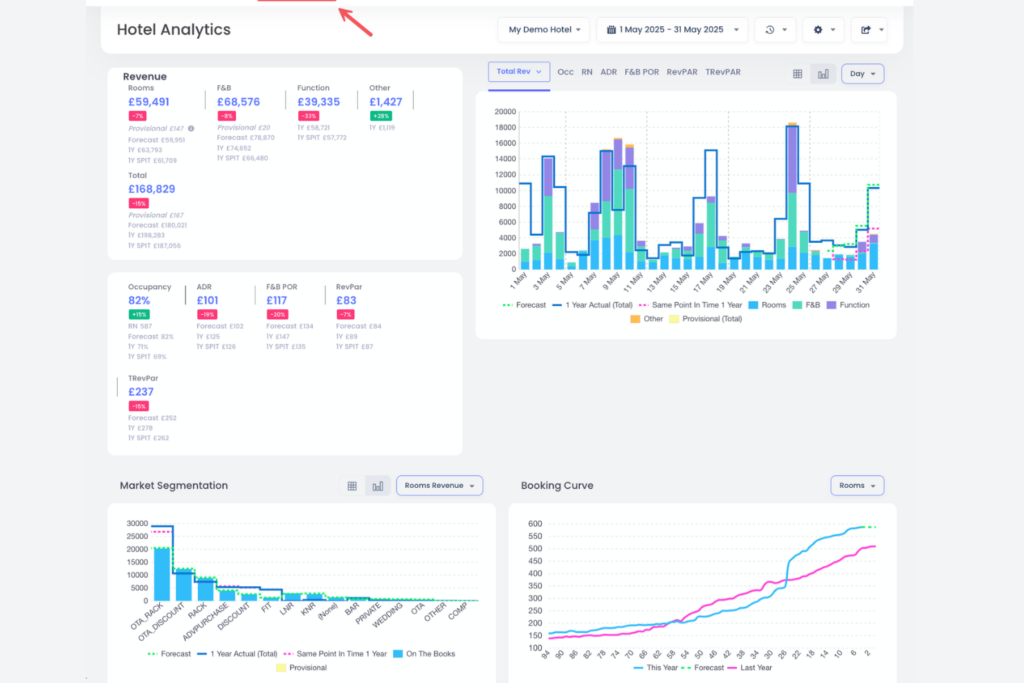Open the Booking Curve Rooms dropdown
Screen dimensions: 1024x683
[857, 486]
